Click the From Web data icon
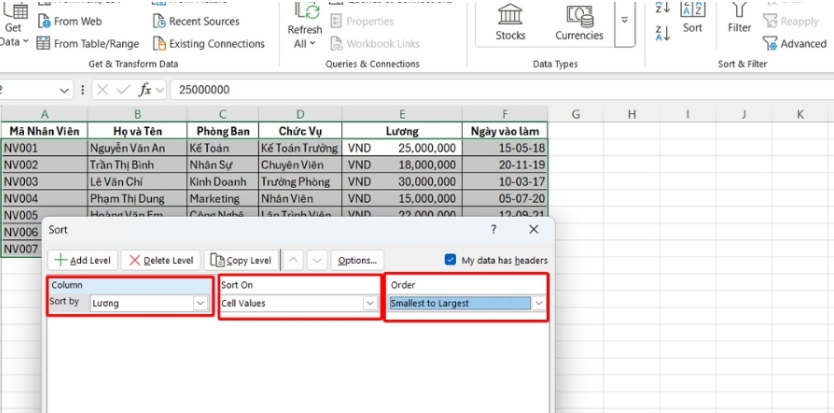The image size is (834, 413). 44,21
